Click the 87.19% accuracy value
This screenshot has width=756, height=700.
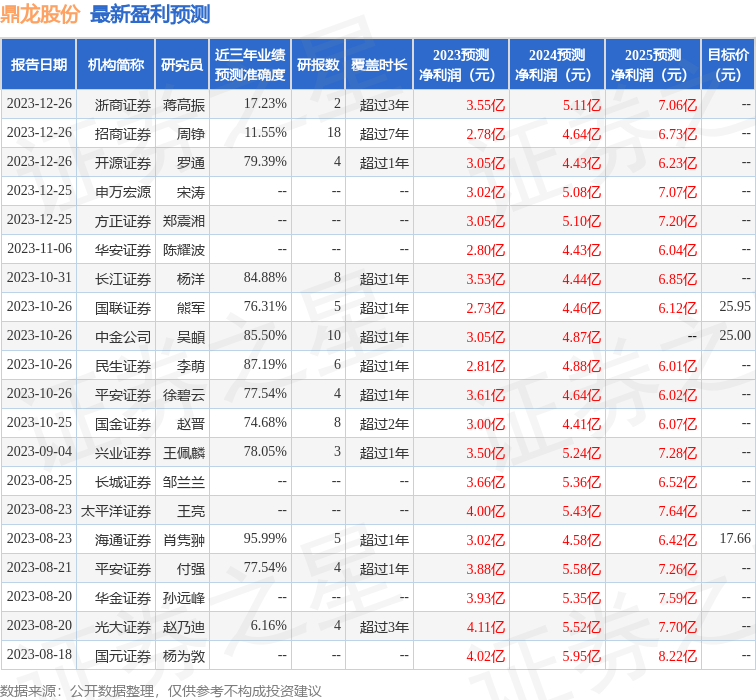[x=265, y=364]
